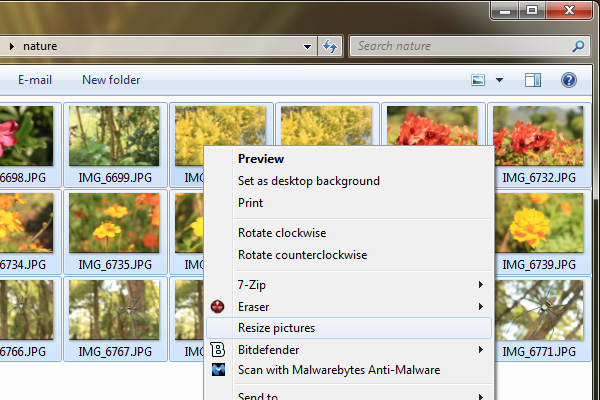Select the IMG_6735.JPG thumbnail
This screenshot has width=600, height=400.
(114, 223)
